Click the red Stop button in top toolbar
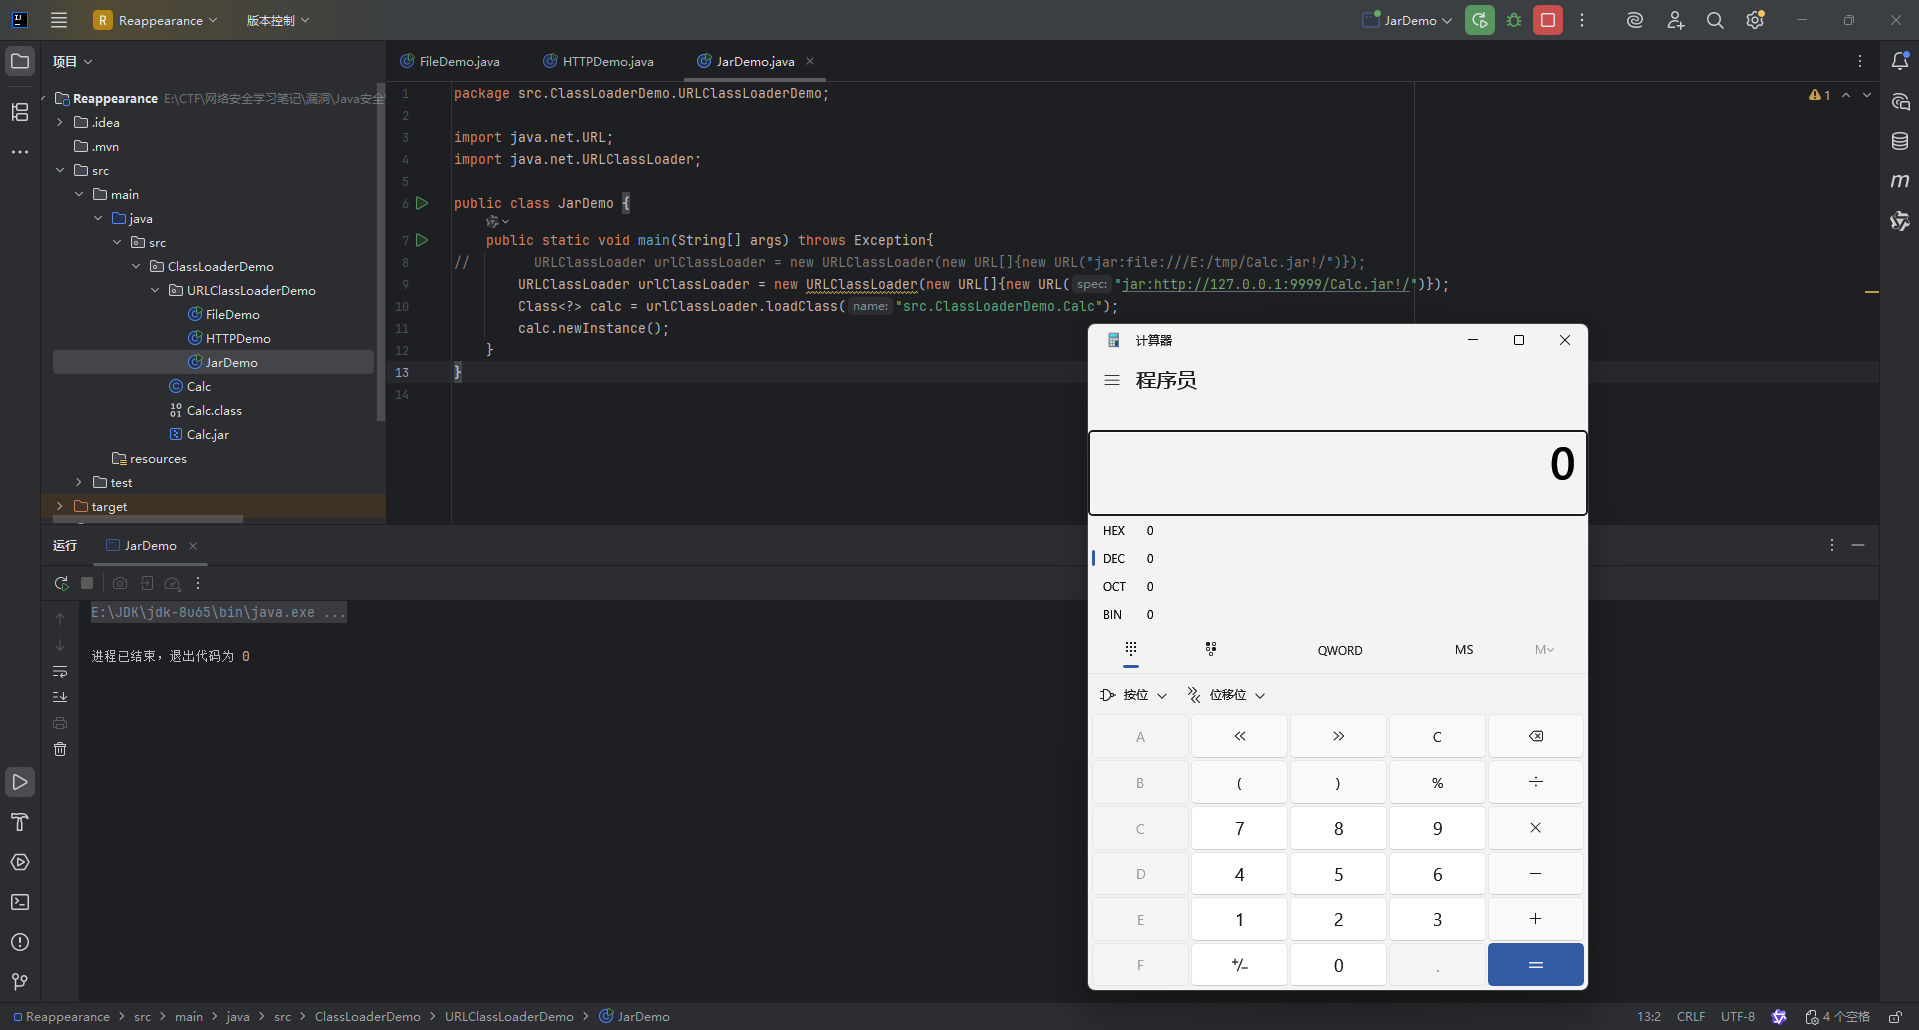The image size is (1919, 1030). pyautogui.click(x=1547, y=20)
